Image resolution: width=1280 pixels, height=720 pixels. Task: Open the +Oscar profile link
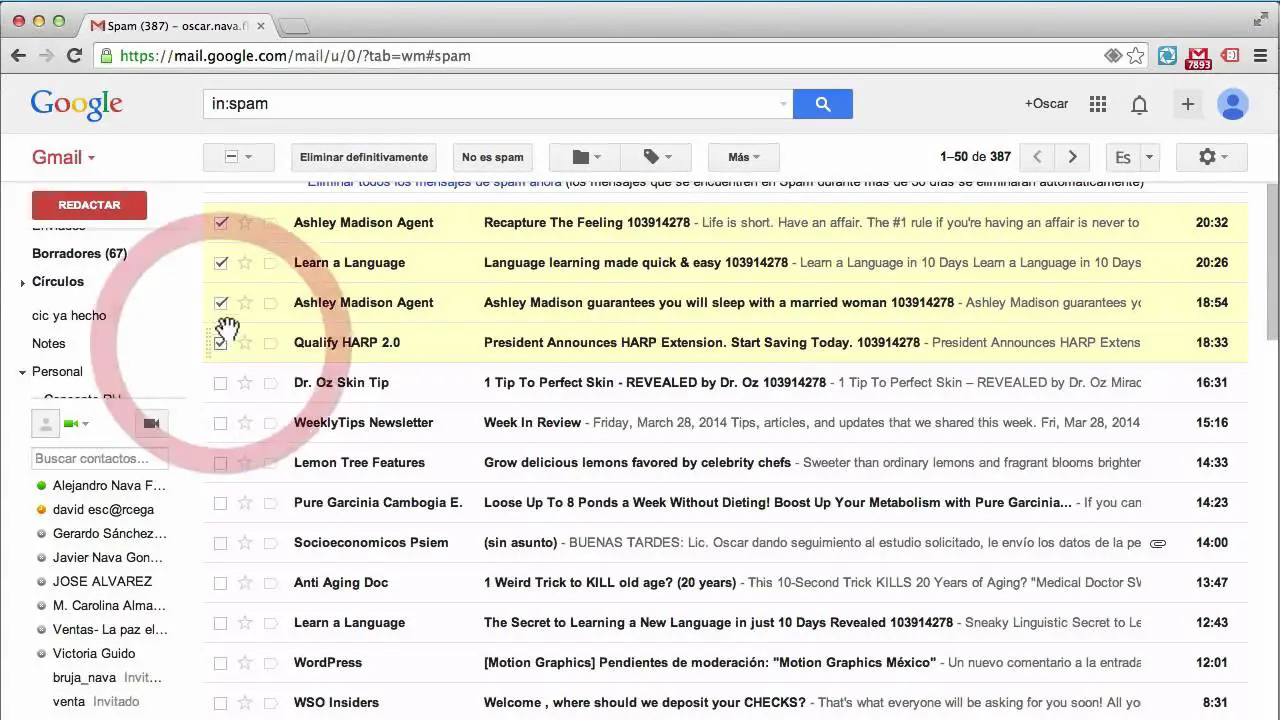[1046, 104]
